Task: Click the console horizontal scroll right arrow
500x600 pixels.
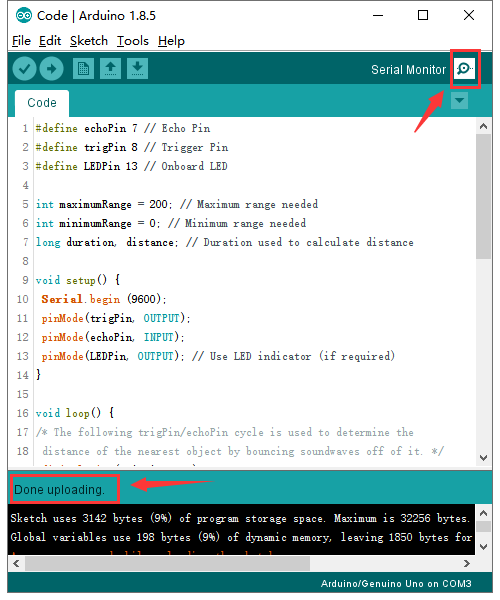Action: (467, 563)
